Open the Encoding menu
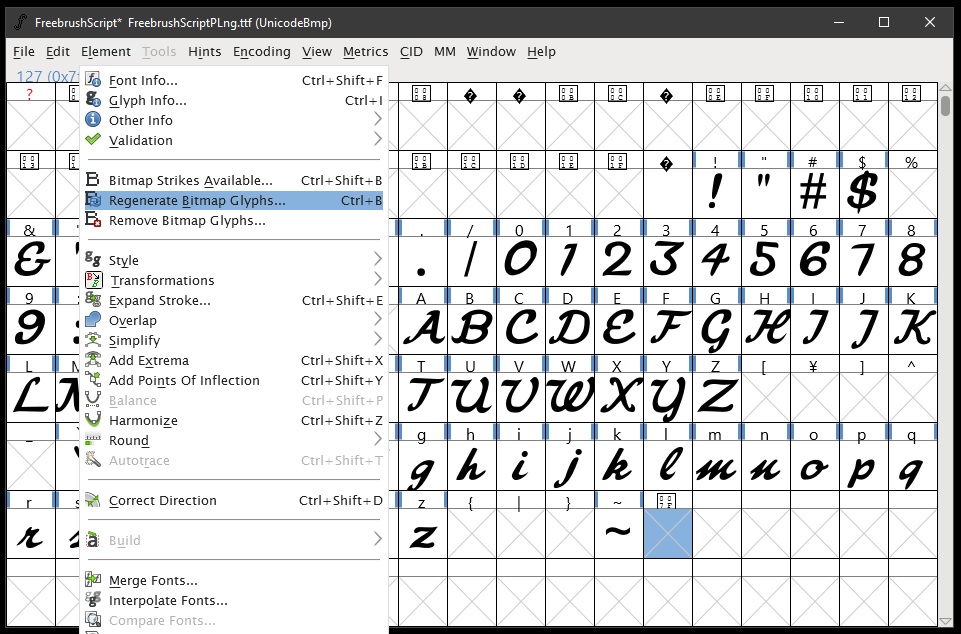The width and height of the screenshot is (961, 634). point(262,52)
